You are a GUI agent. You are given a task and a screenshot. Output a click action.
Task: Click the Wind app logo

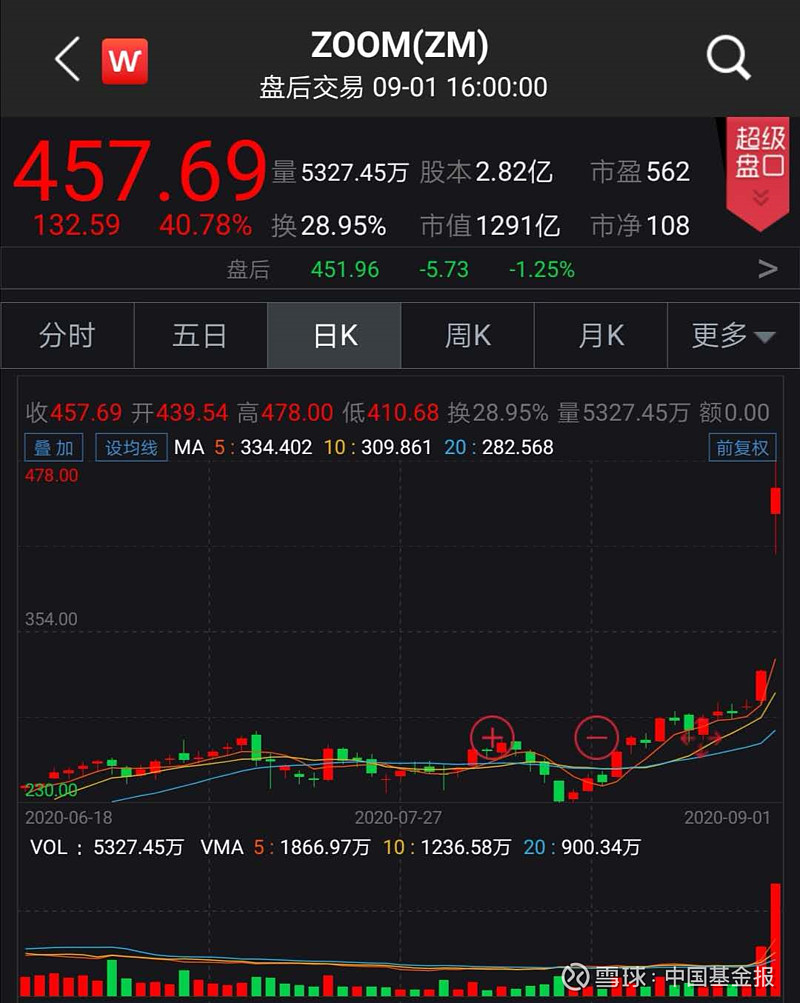click(124, 60)
